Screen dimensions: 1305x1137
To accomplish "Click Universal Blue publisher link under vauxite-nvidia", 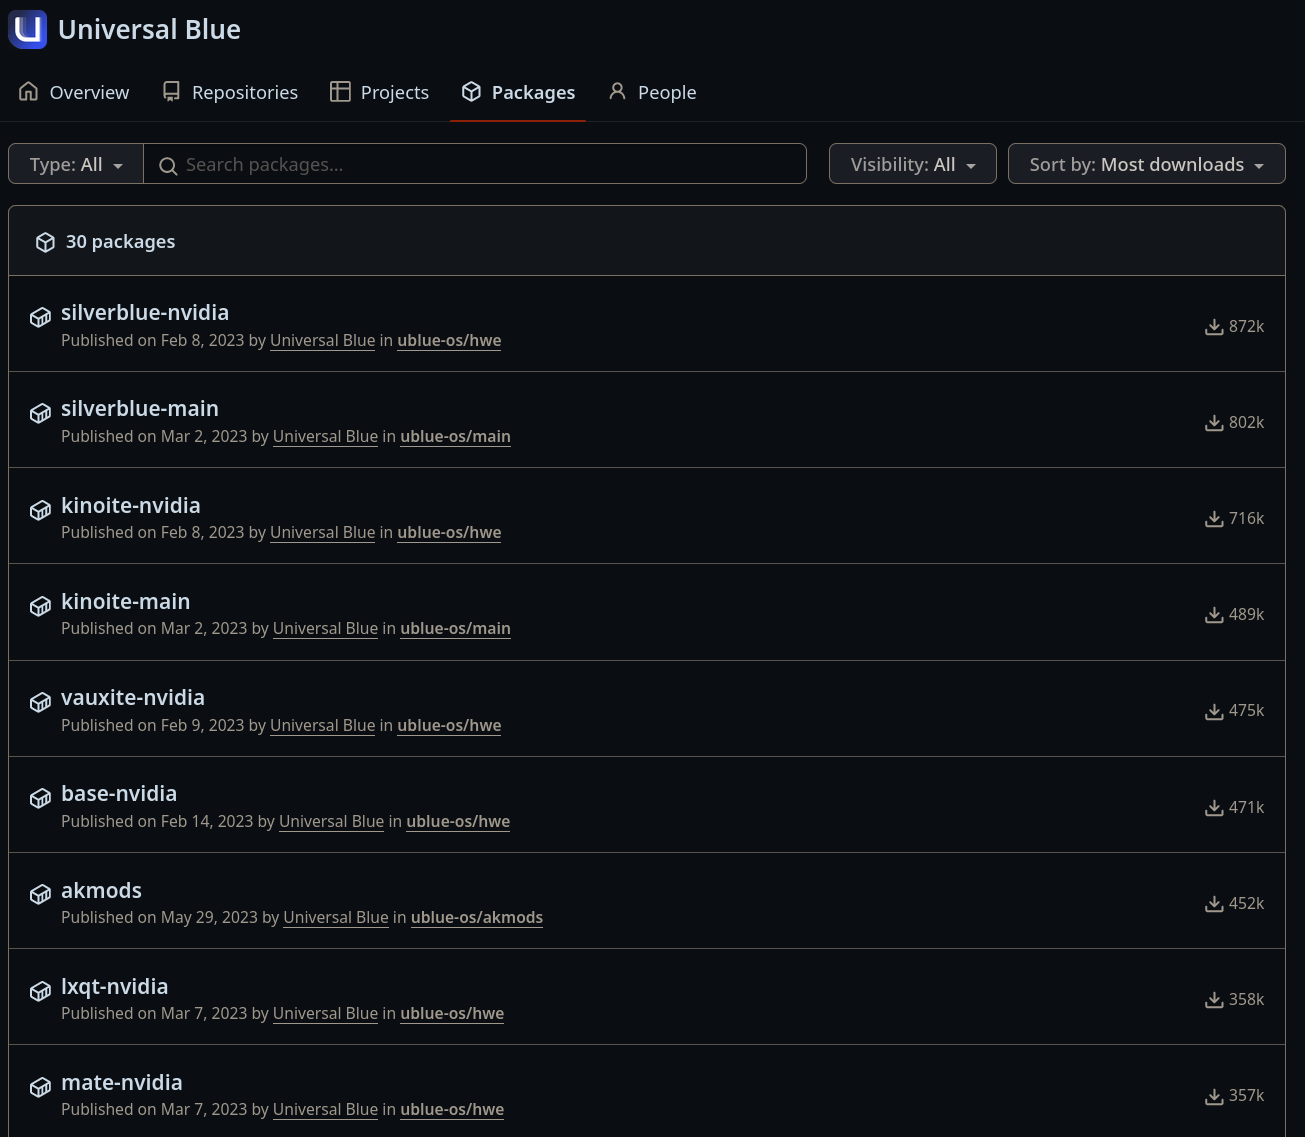I will click(x=322, y=725).
